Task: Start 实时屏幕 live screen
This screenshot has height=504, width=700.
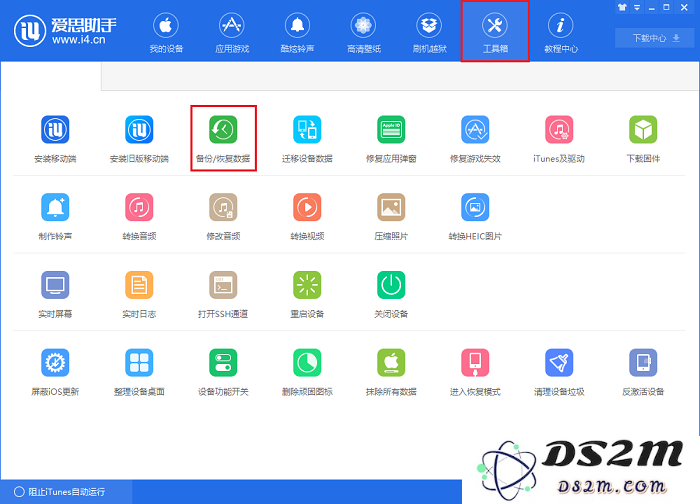Action: (55, 294)
